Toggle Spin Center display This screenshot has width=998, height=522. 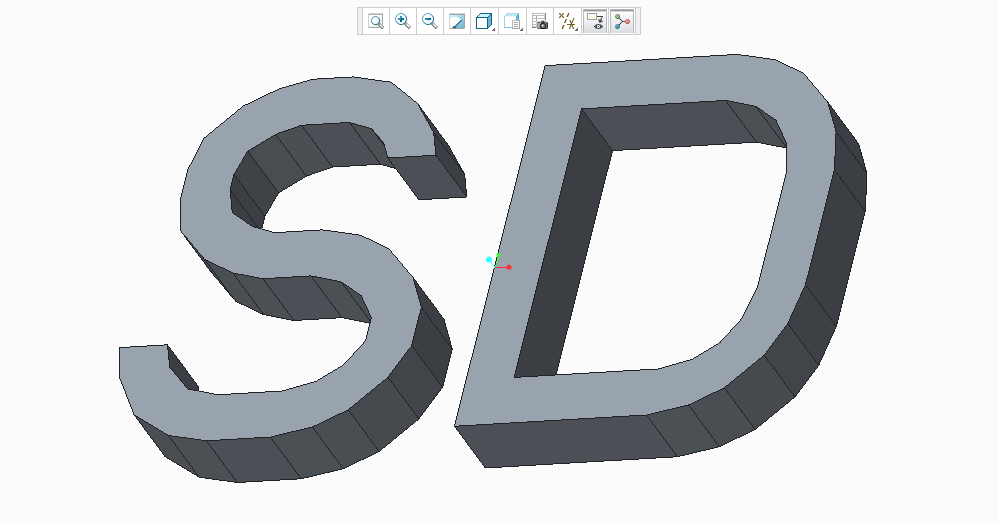(622, 21)
